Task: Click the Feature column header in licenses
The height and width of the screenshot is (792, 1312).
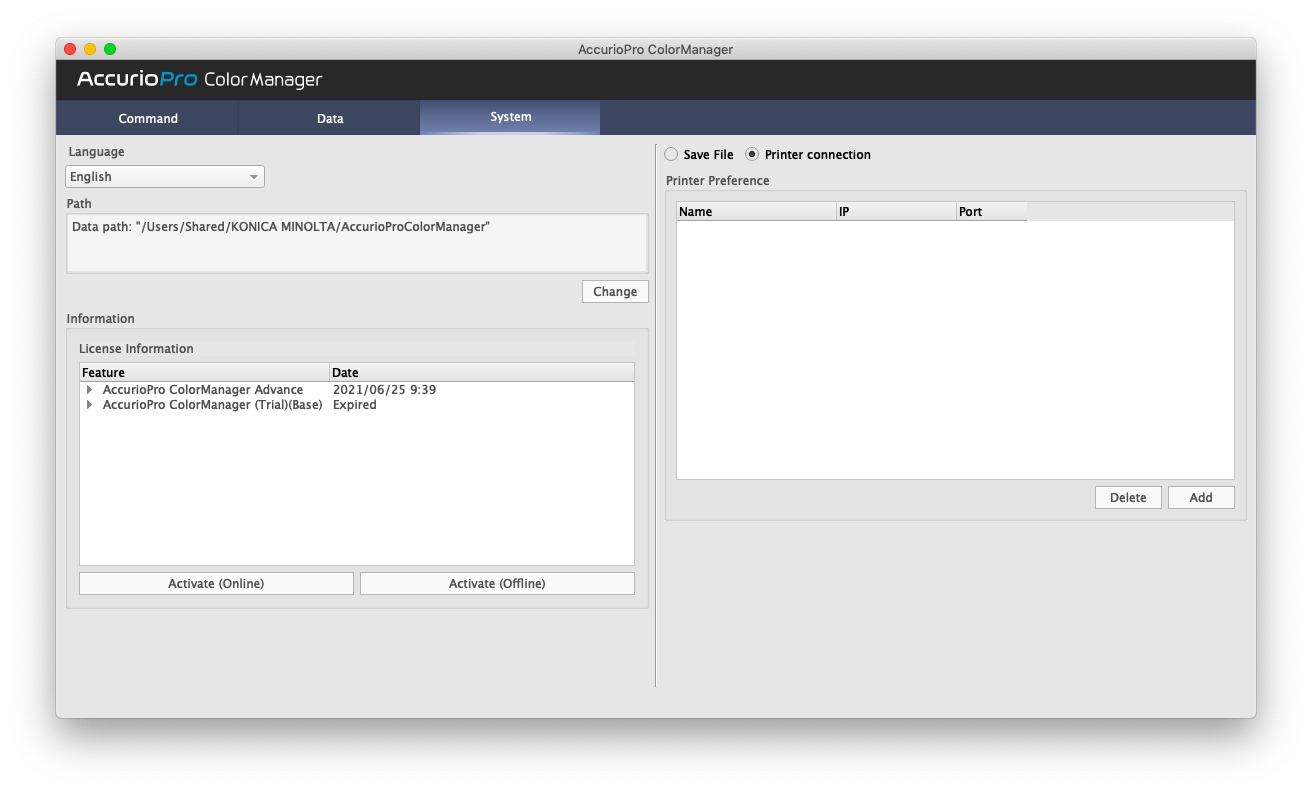Action: [204, 372]
